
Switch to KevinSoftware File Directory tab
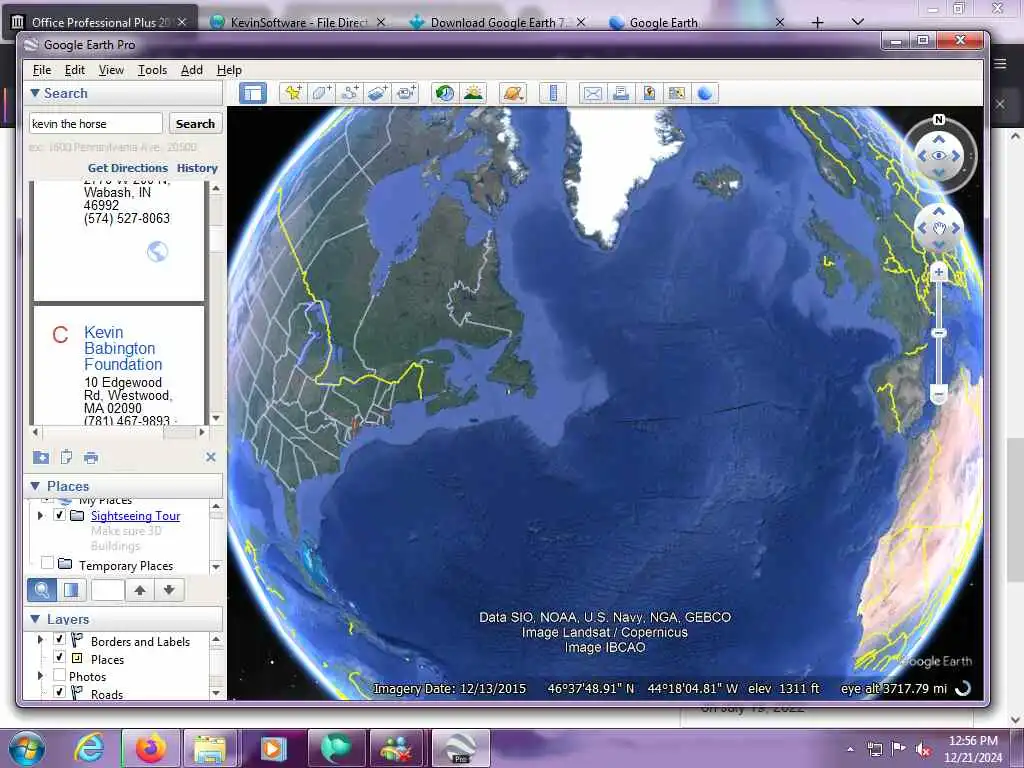click(x=299, y=22)
